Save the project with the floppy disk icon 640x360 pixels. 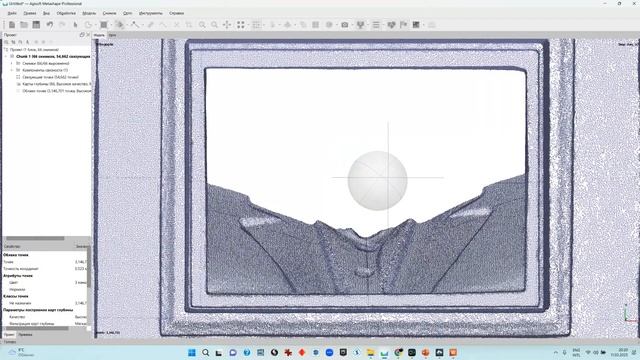(x=36, y=25)
